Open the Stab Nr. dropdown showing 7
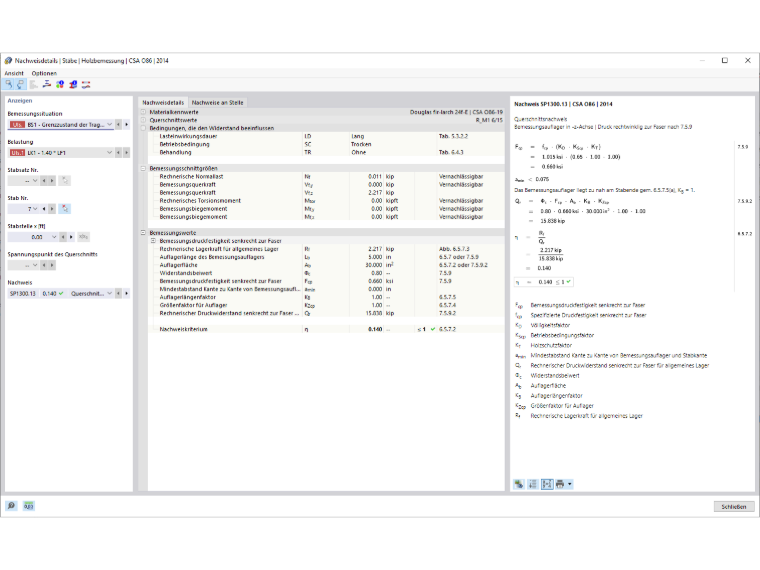 [35, 209]
